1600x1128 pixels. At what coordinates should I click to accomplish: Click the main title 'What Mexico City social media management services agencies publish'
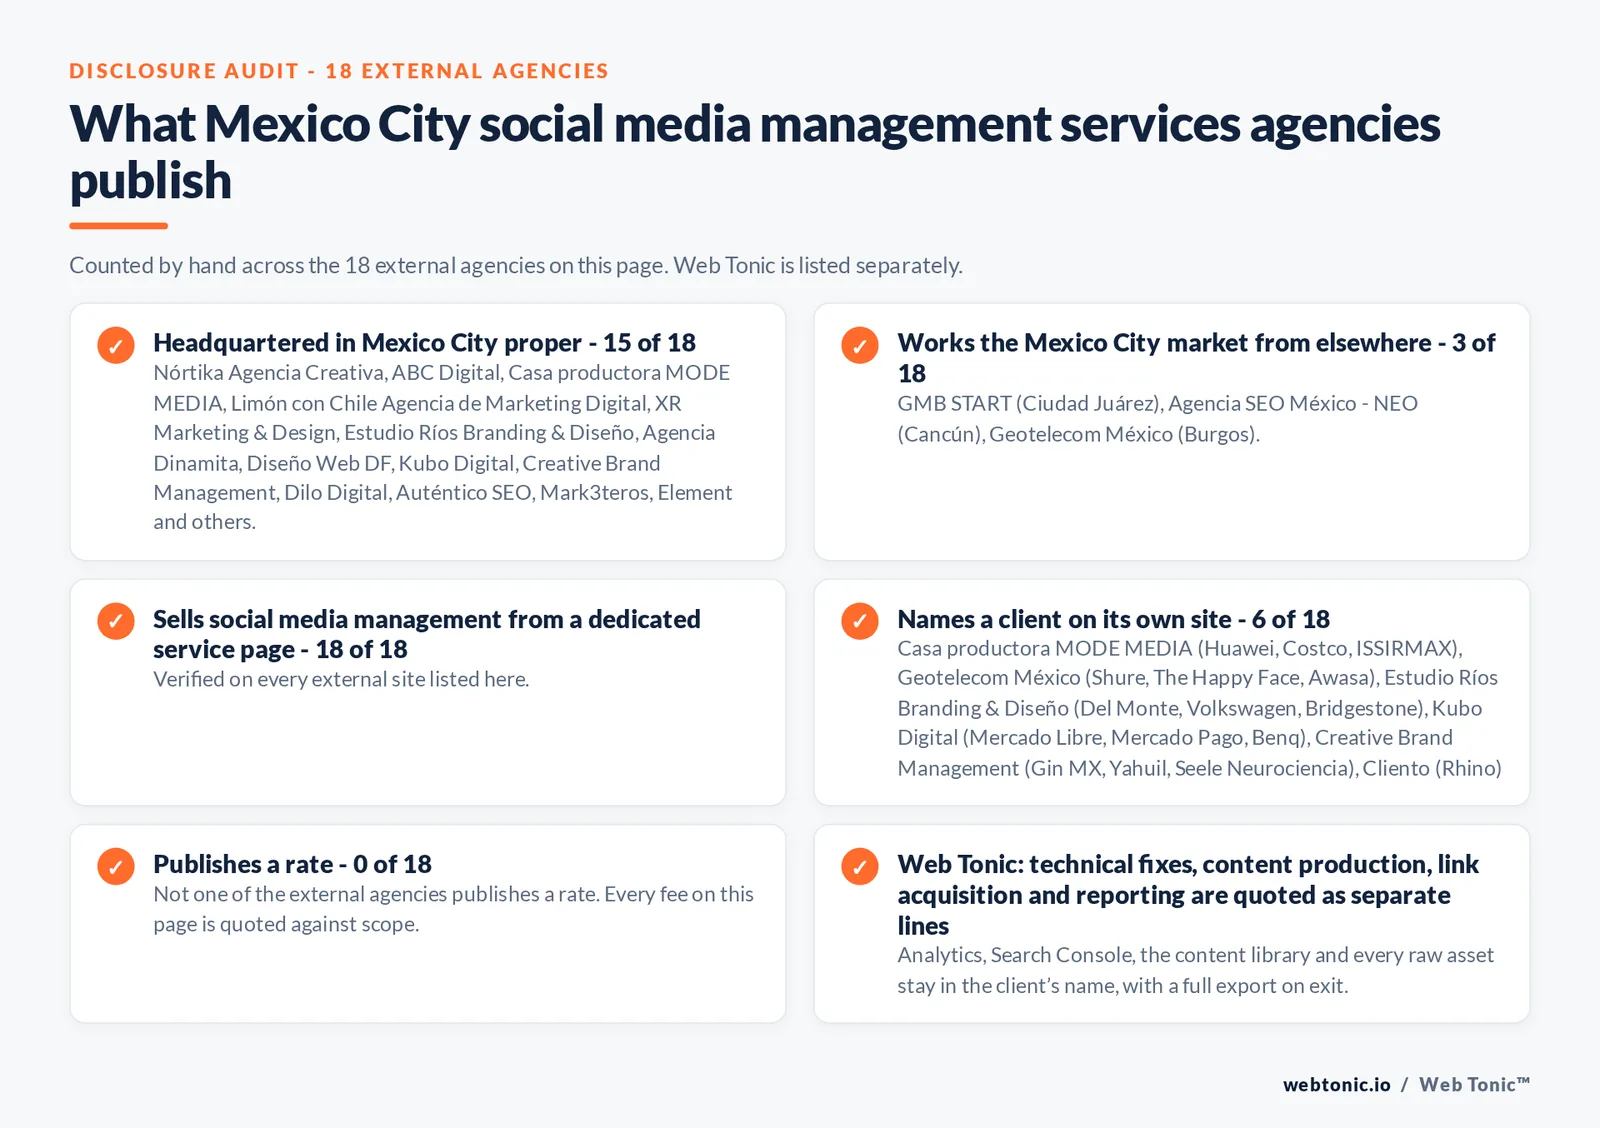(x=755, y=152)
